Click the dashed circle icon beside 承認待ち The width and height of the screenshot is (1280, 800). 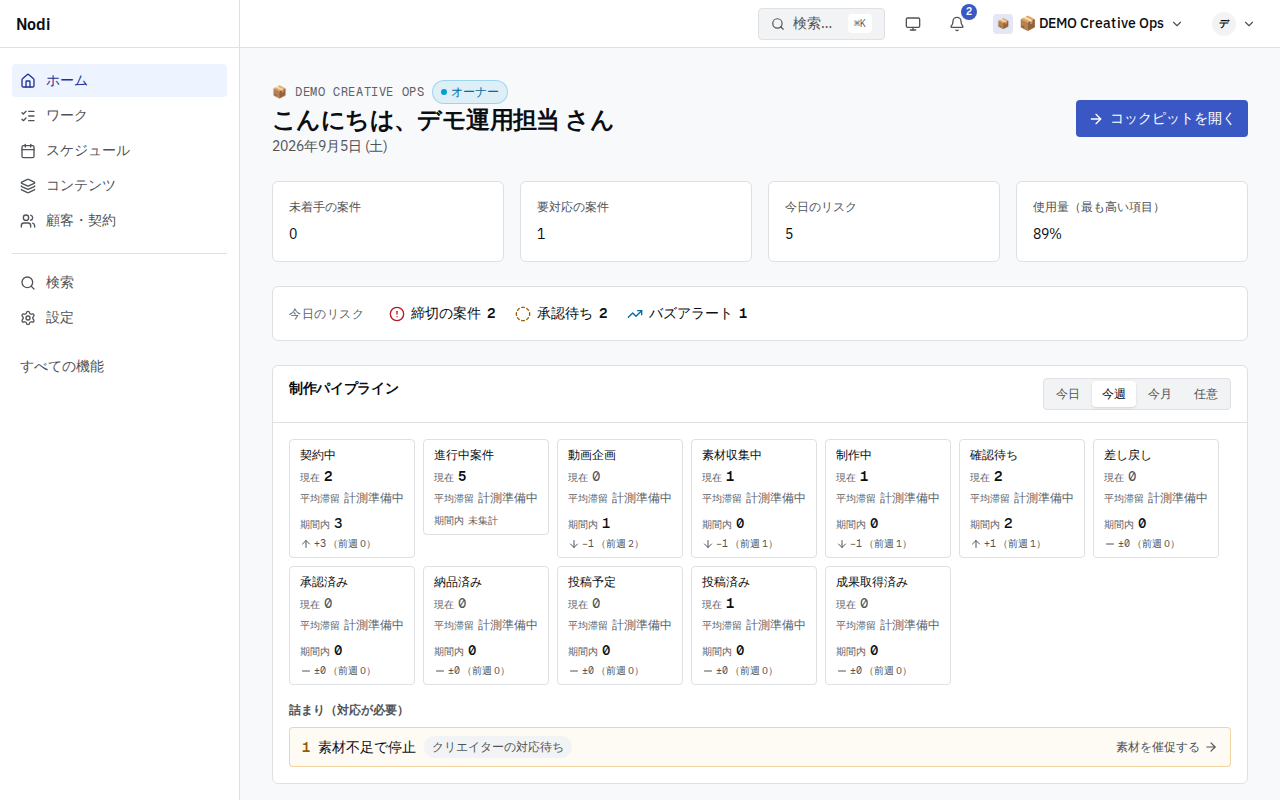click(523, 314)
